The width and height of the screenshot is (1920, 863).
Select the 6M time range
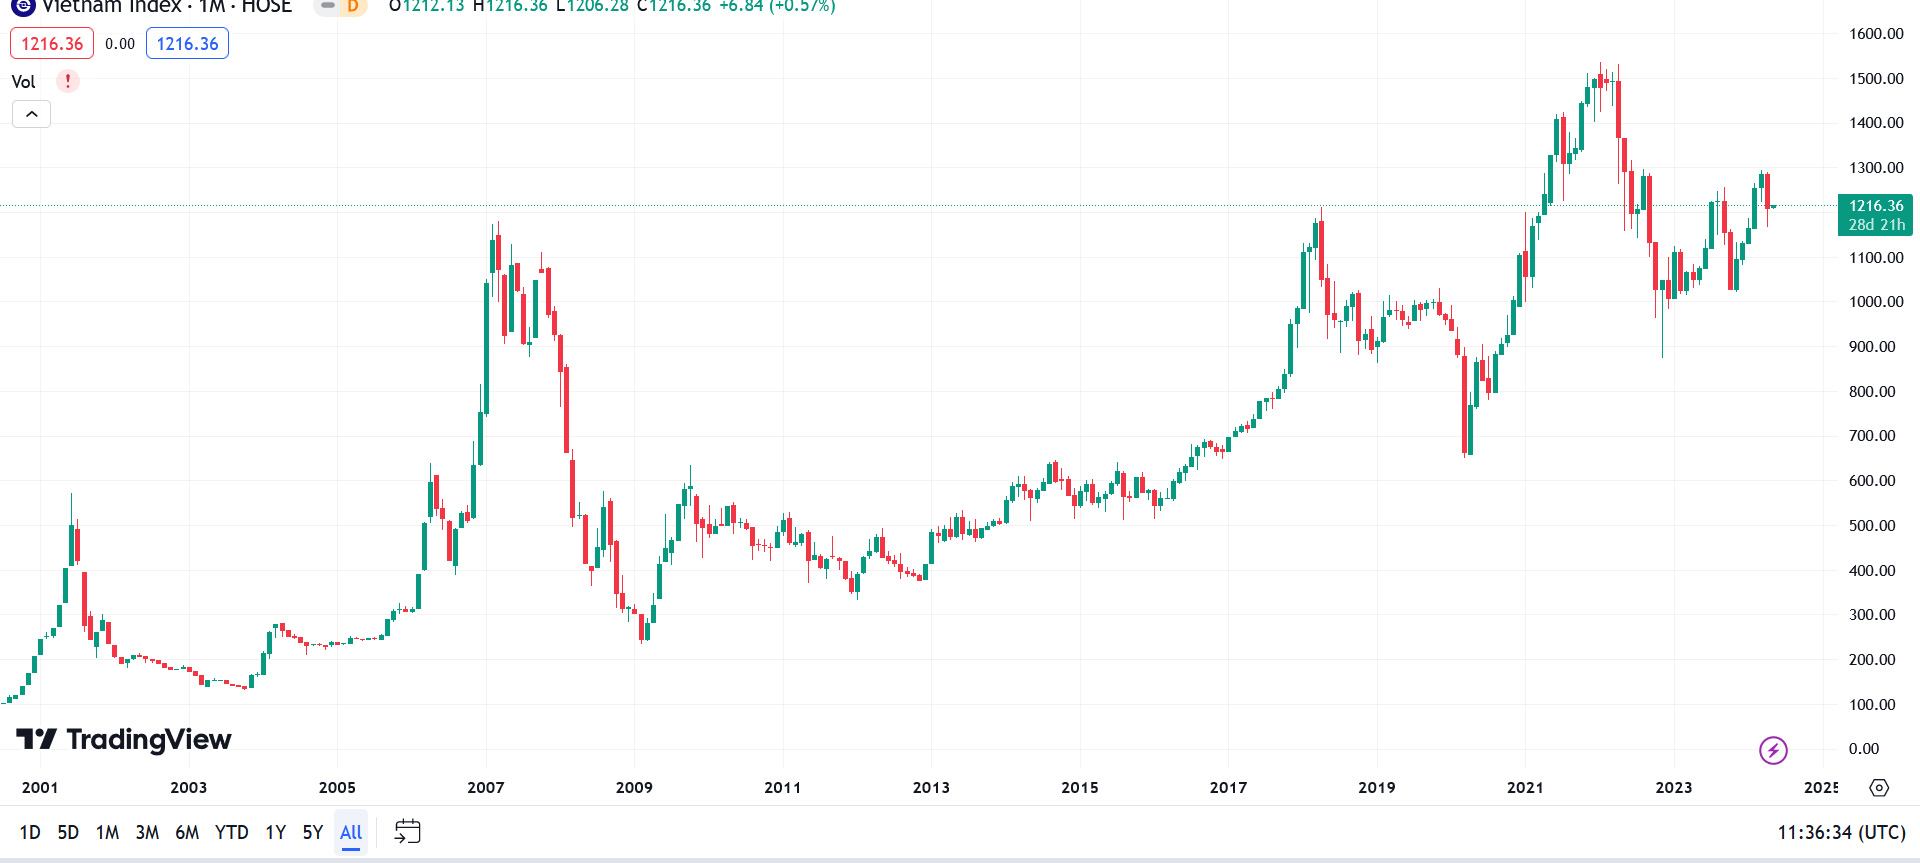pos(187,832)
